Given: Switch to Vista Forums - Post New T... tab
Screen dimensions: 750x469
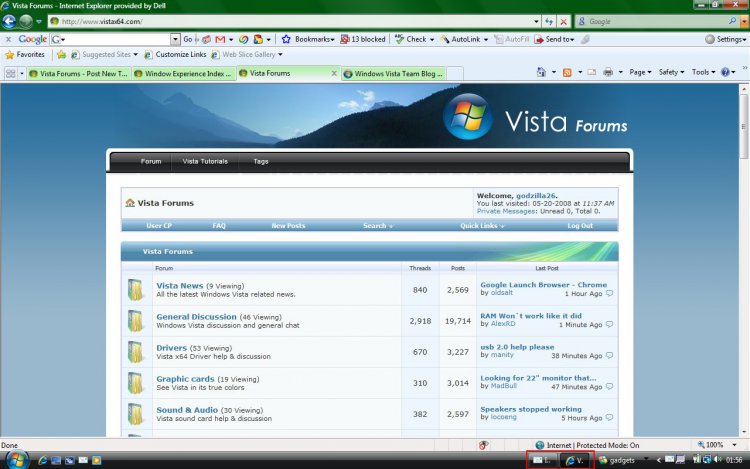Looking at the screenshot, I should 78,74.
